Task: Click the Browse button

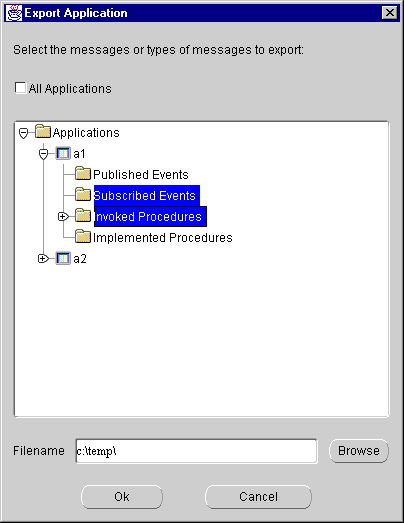Action: coord(359,451)
